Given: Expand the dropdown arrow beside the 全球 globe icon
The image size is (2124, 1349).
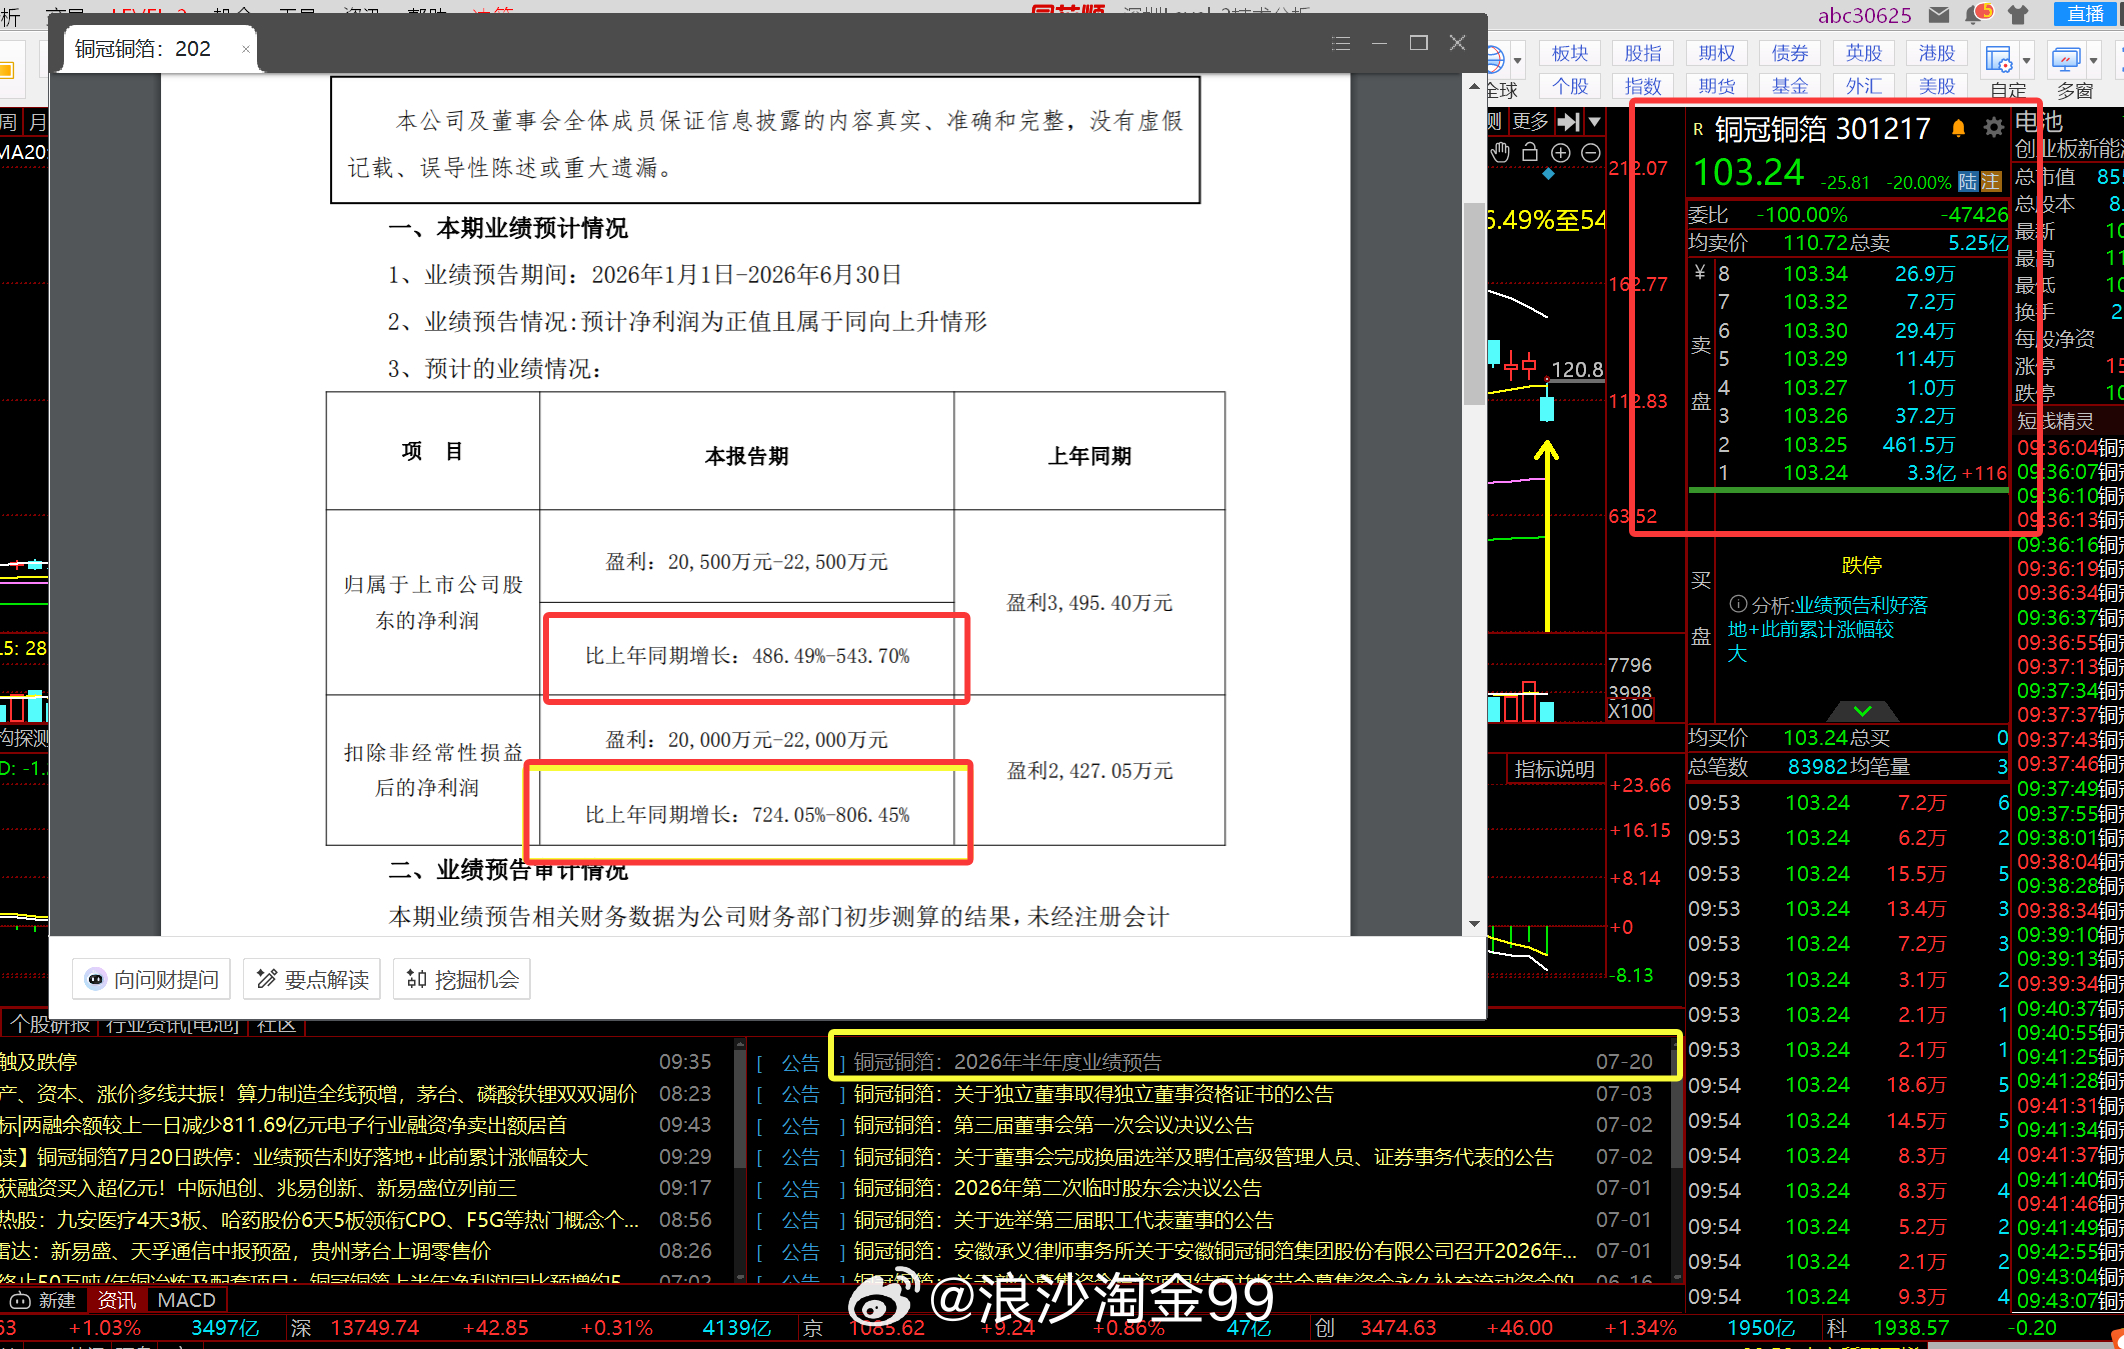Looking at the screenshot, I should click(1517, 61).
